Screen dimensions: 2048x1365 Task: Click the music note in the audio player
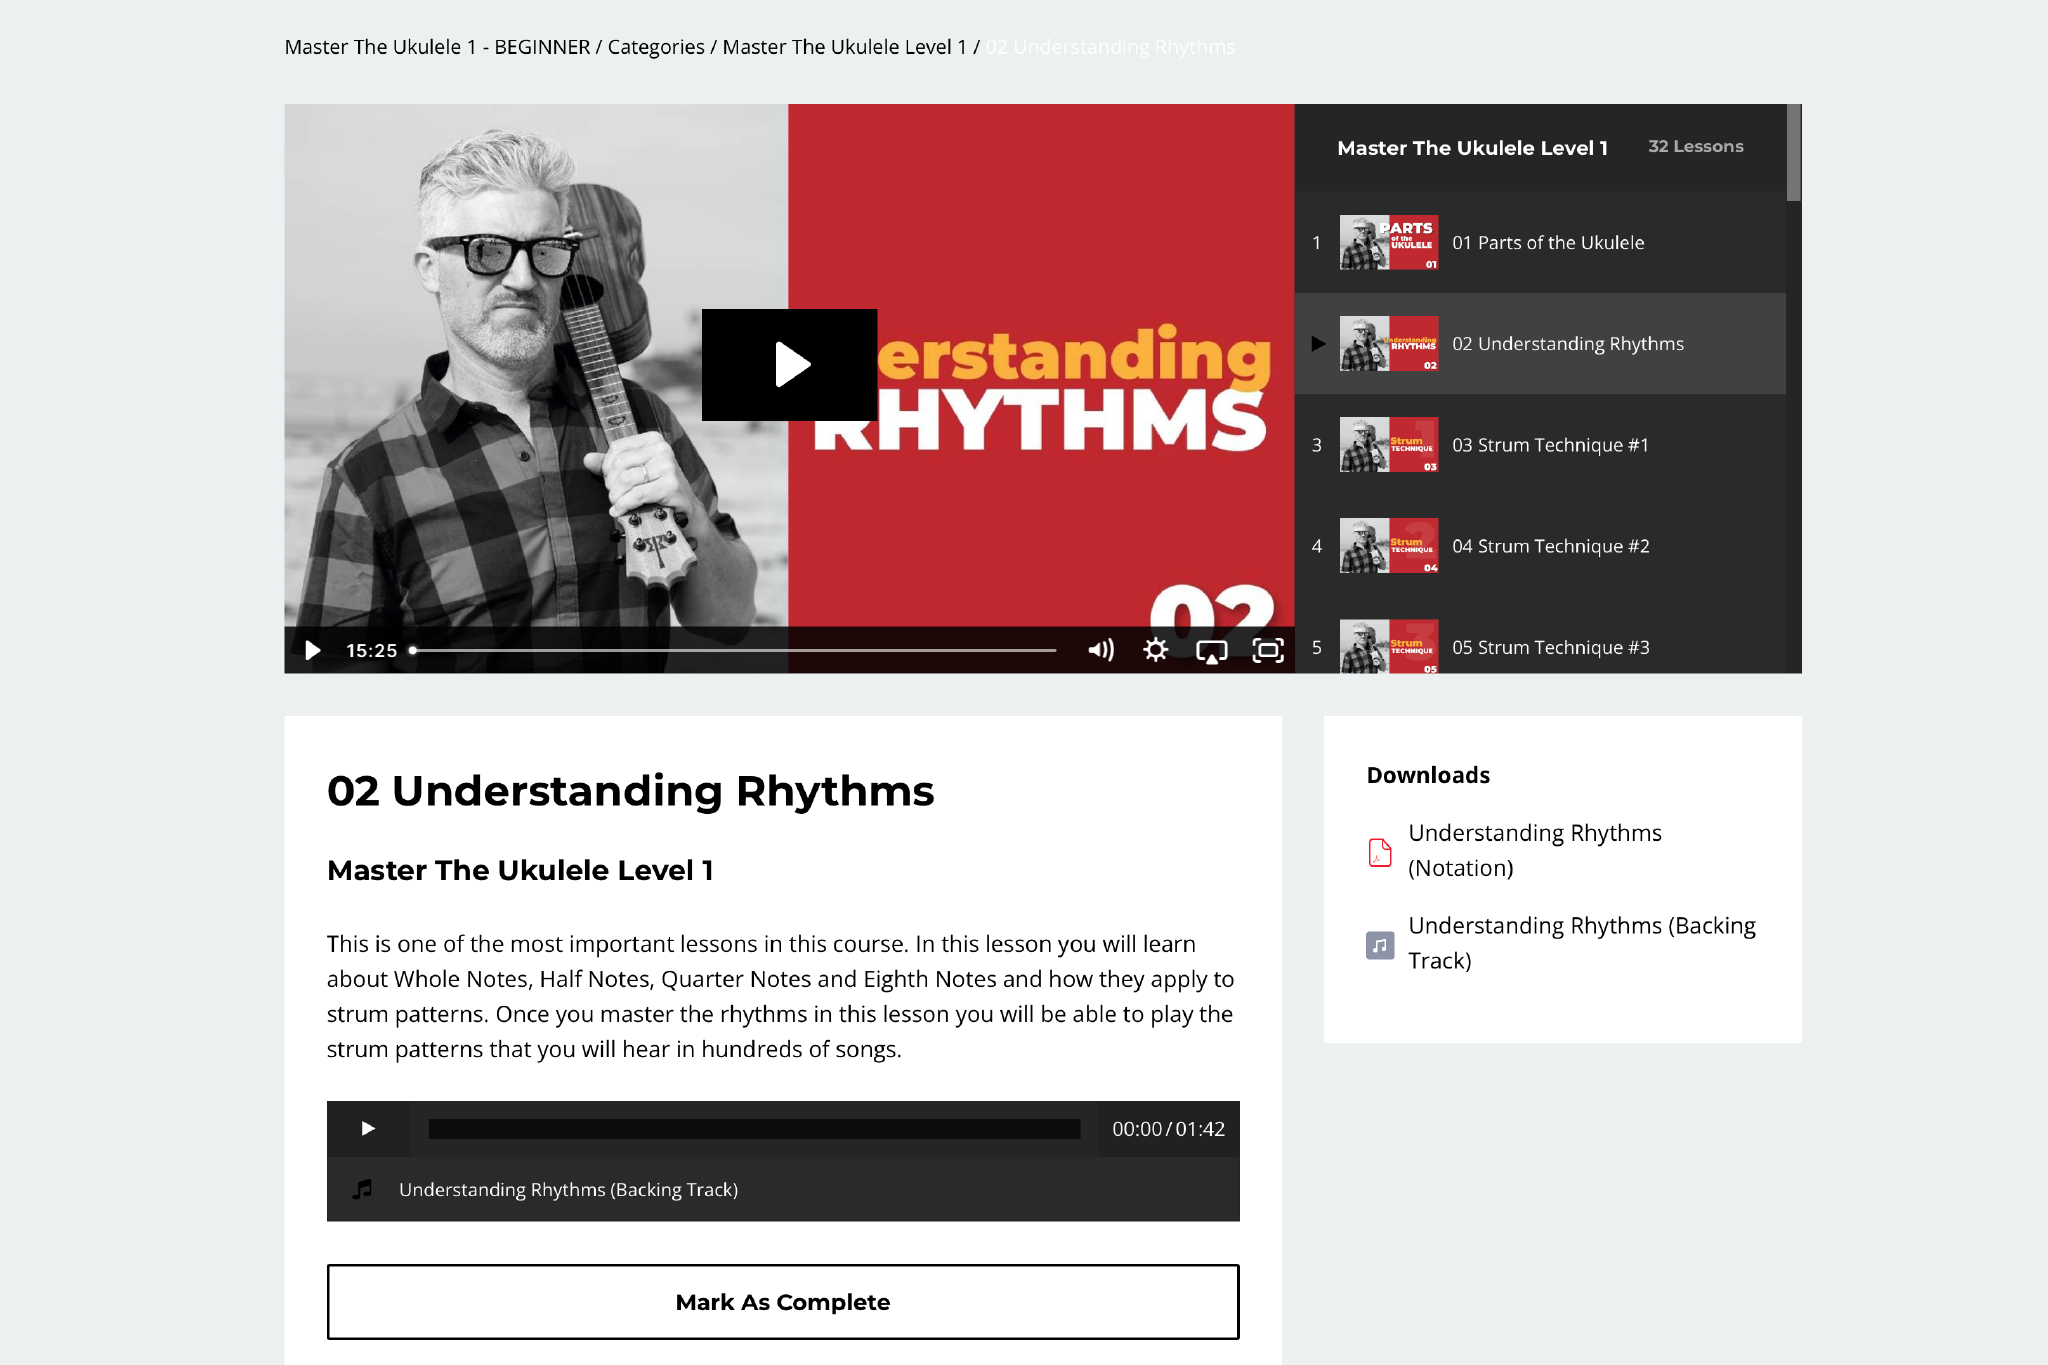[x=363, y=1189]
